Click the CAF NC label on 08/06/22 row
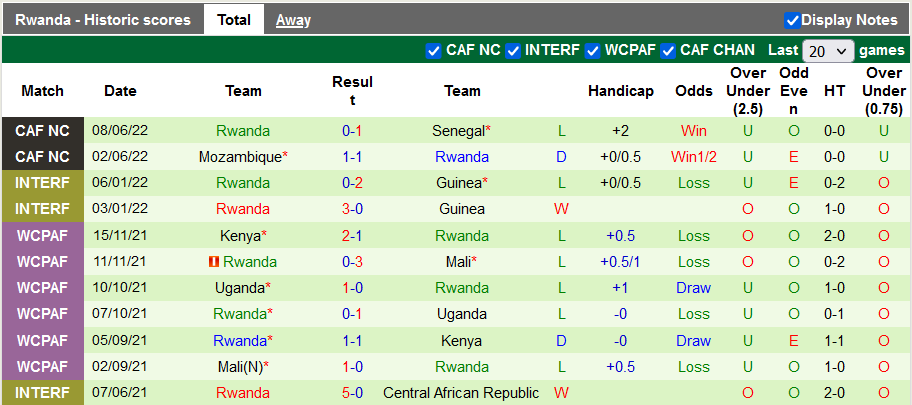 [x=43, y=131]
